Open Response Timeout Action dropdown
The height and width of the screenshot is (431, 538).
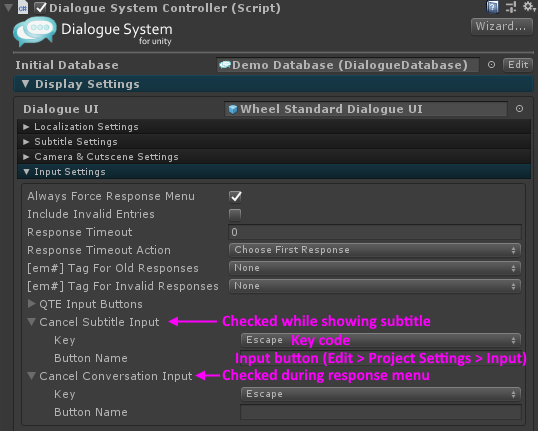[x=375, y=250]
